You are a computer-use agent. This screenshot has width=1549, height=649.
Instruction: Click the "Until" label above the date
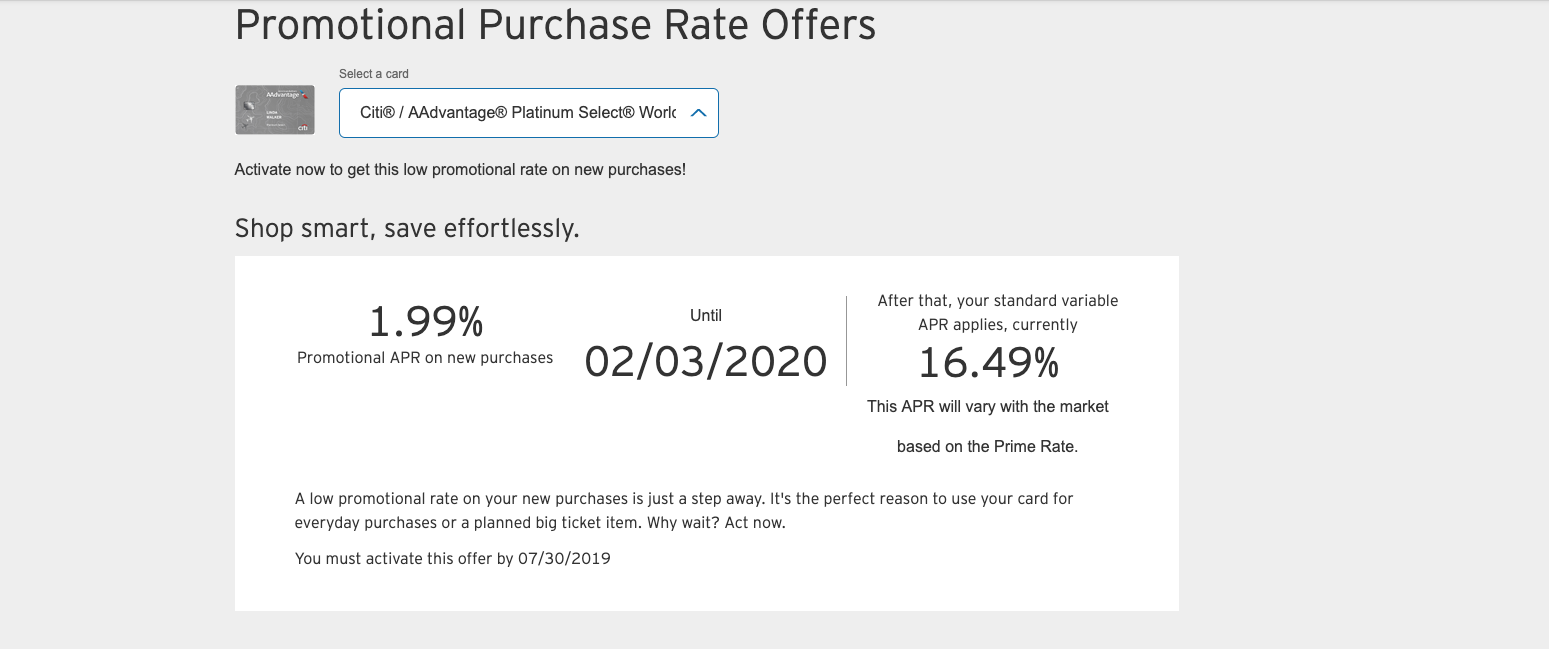click(706, 316)
